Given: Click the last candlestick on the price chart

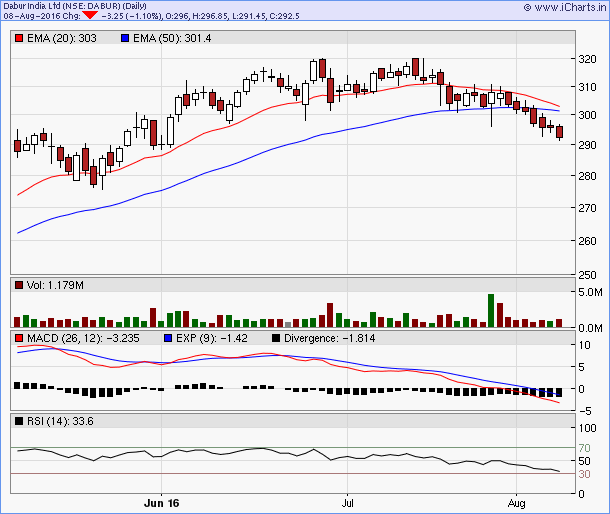Looking at the screenshot, I should 559,132.
